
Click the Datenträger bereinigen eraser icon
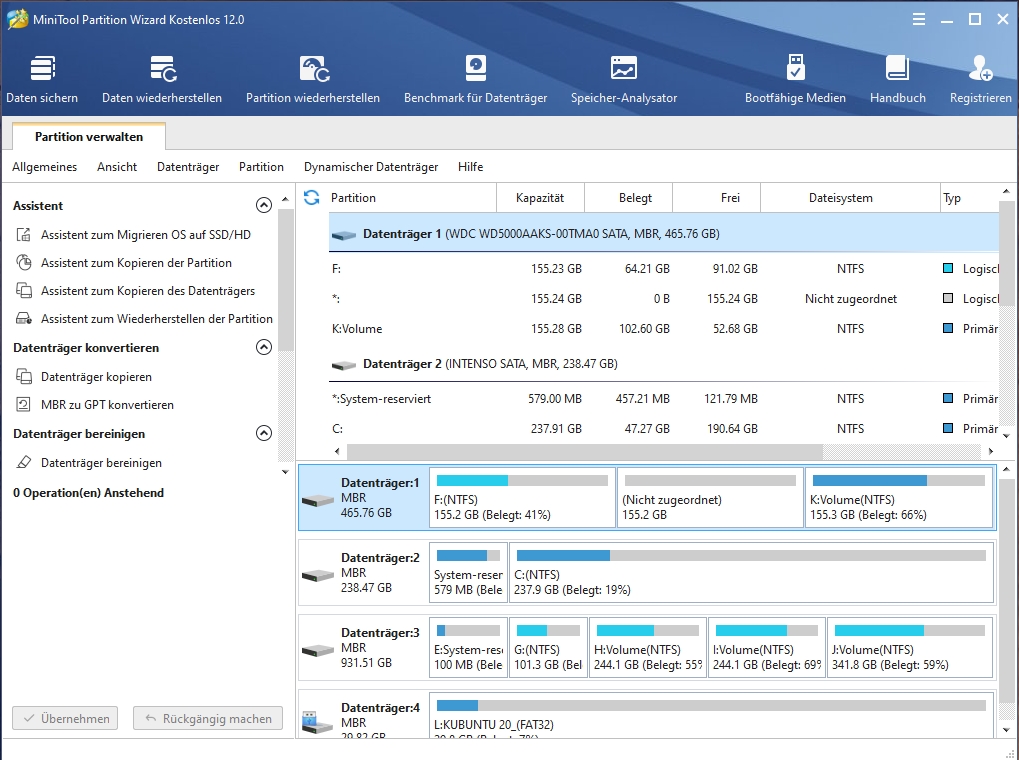(x=24, y=462)
